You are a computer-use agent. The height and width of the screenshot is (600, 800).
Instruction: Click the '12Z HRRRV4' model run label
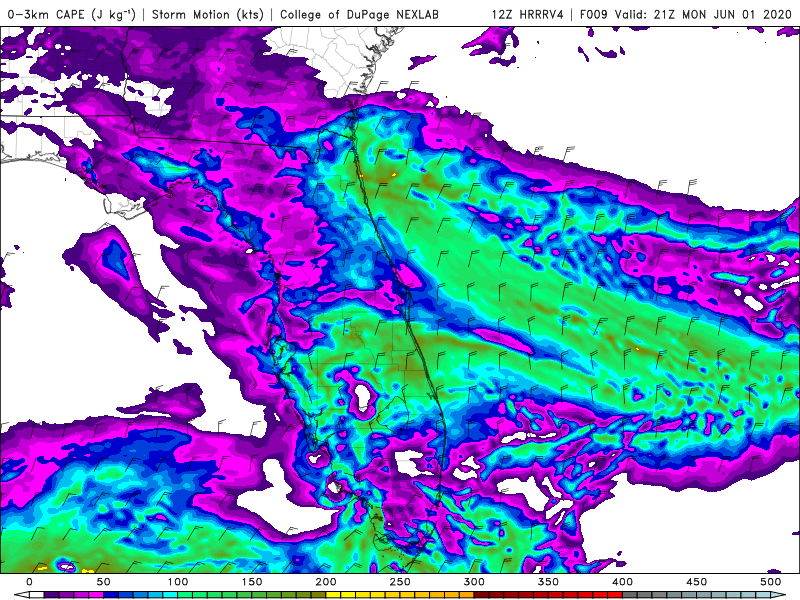point(528,14)
